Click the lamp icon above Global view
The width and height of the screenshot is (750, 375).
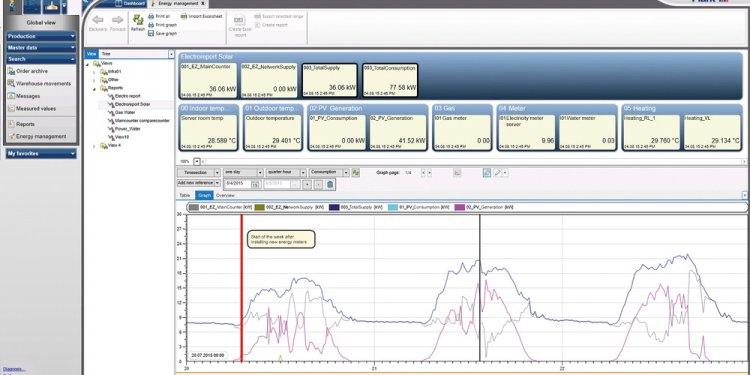pos(51,6)
